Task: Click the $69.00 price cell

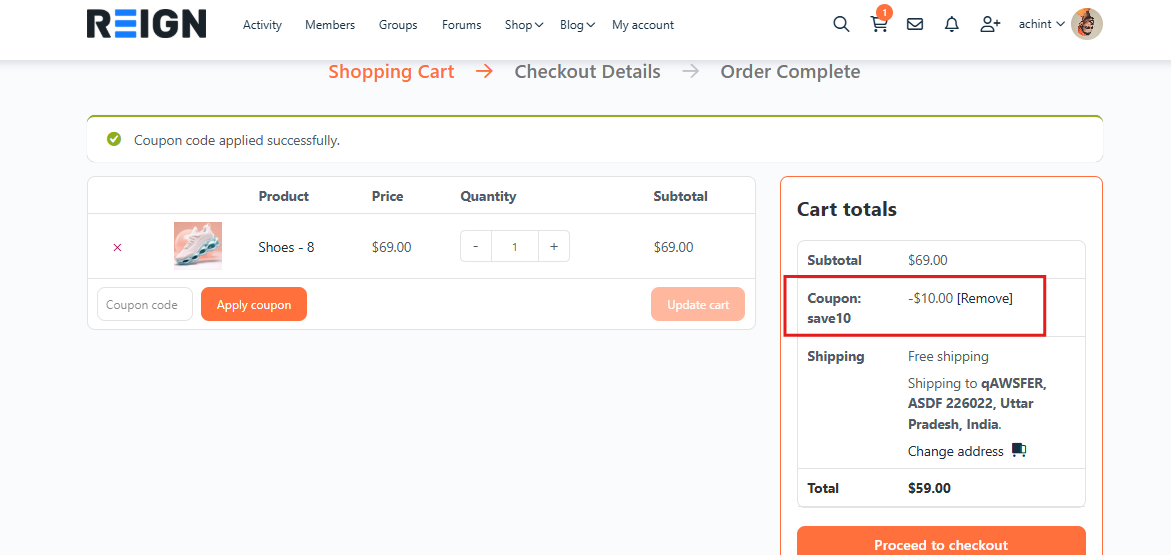Action: point(391,247)
